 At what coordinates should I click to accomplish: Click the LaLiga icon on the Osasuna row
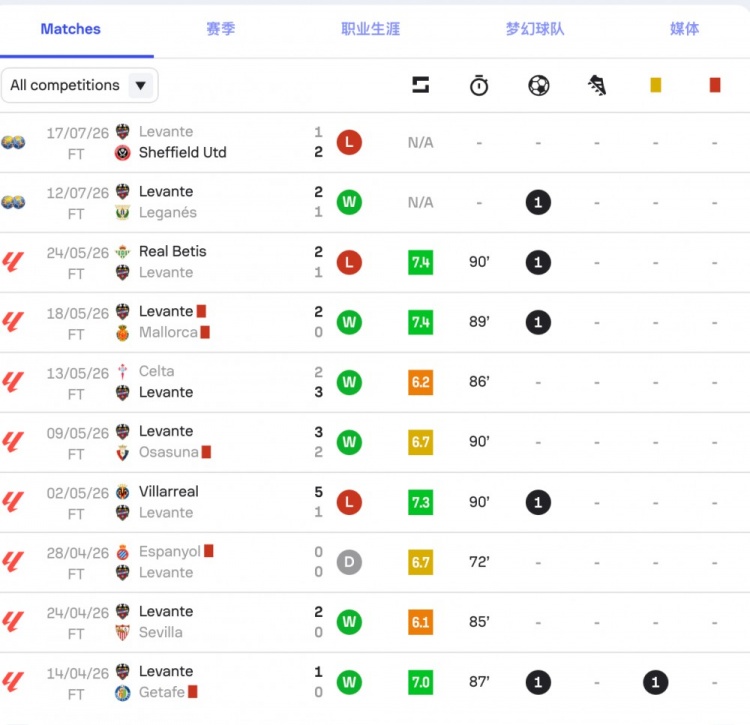tap(13, 442)
